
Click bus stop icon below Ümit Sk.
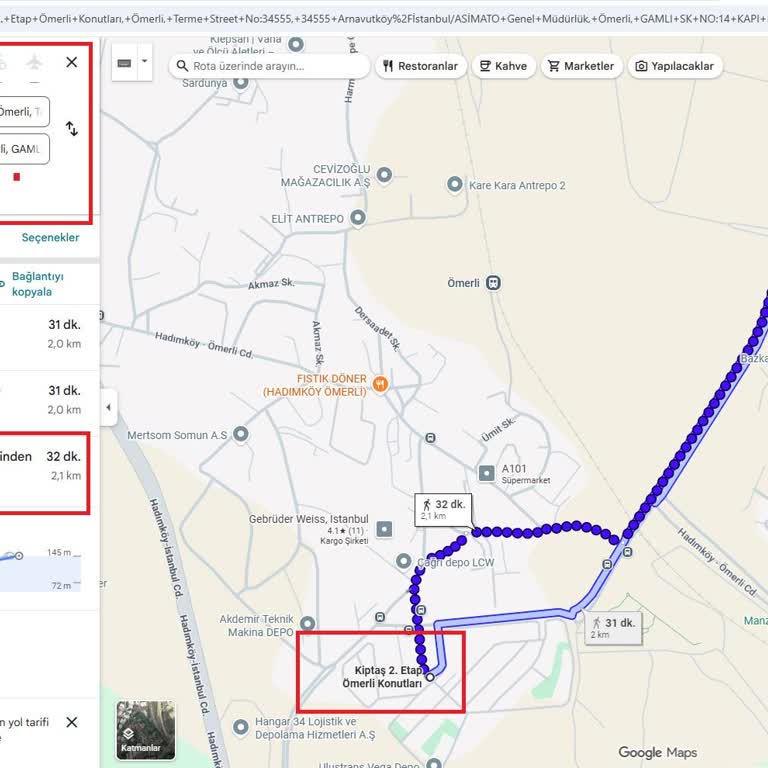pos(430,438)
